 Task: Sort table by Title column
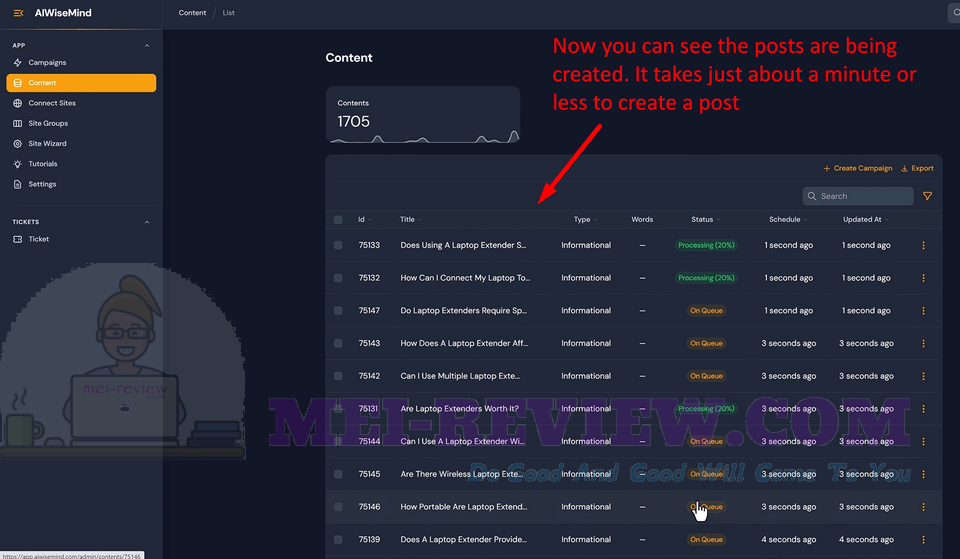tap(411, 219)
